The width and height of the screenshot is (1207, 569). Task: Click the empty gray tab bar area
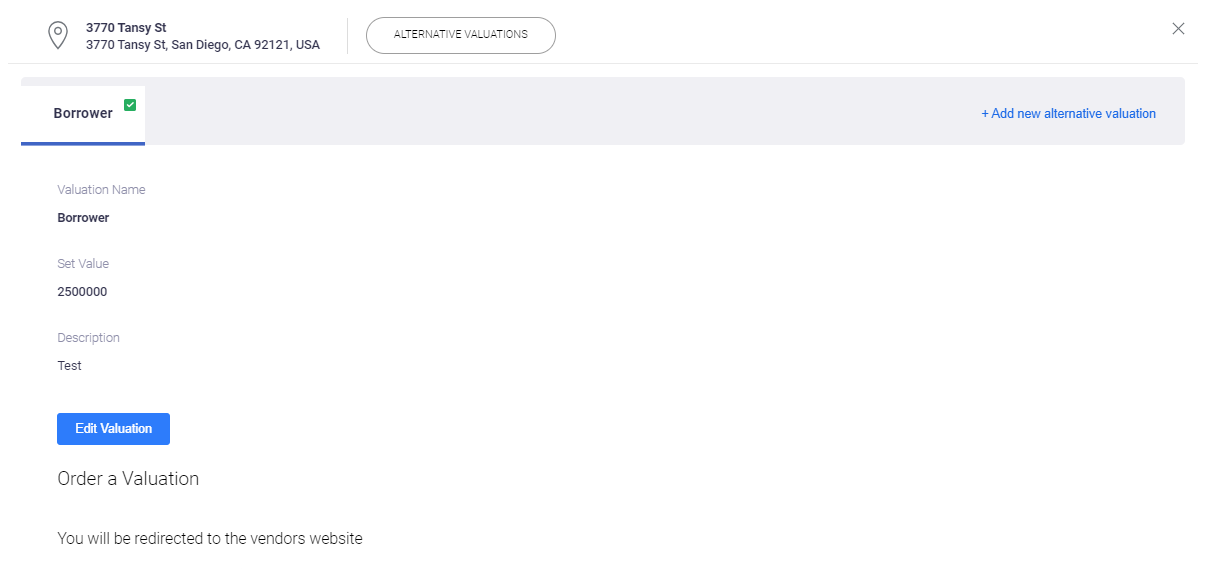click(560, 113)
